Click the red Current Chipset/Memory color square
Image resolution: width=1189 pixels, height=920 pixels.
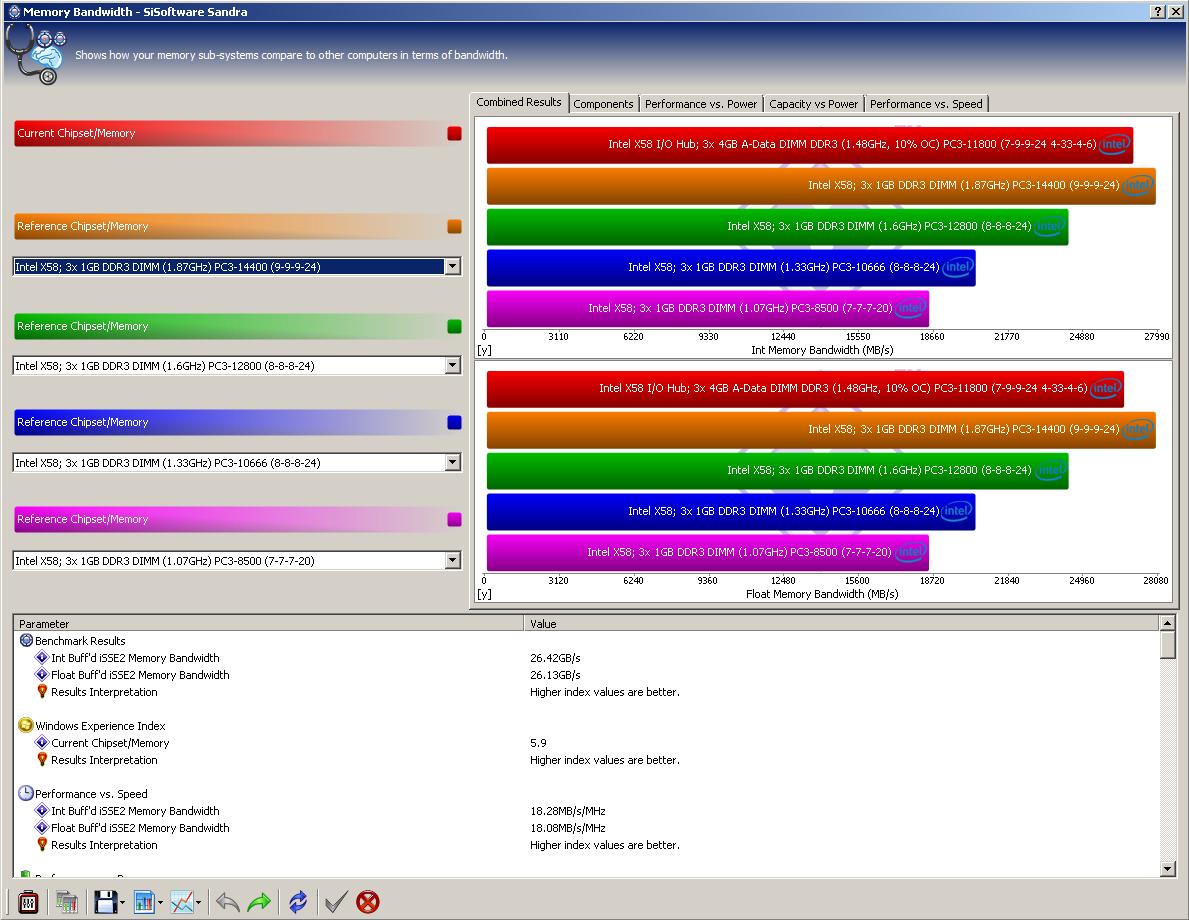coord(454,133)
